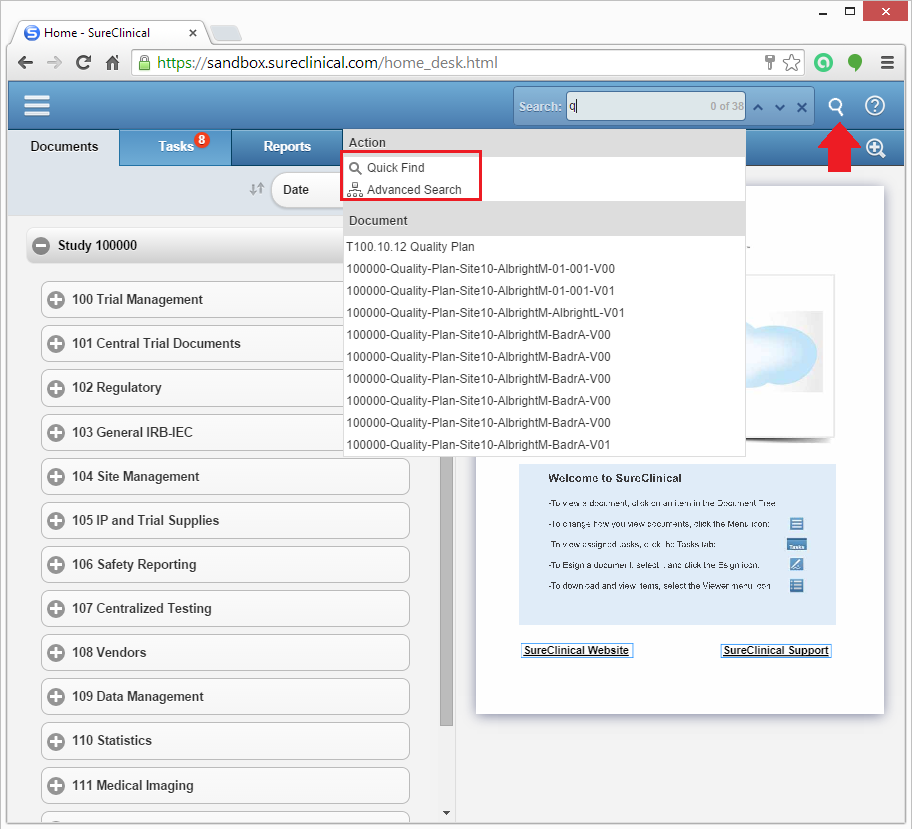
Task: Open the SureClinical main hamburger menu
Action: click(37, 105)
